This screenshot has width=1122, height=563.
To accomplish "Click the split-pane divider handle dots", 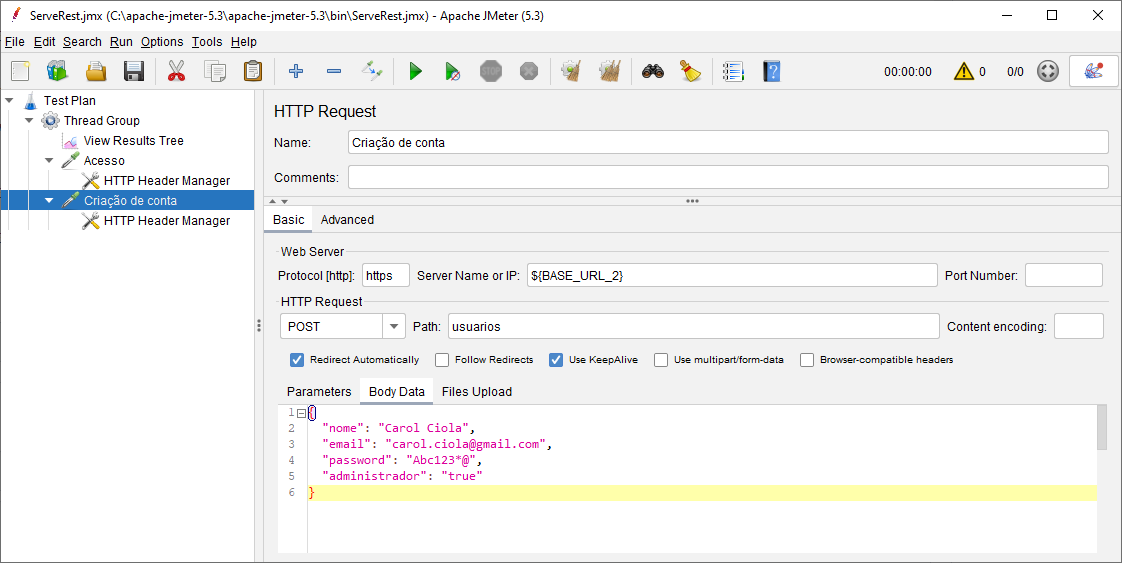I will click(x=258, y=325).
